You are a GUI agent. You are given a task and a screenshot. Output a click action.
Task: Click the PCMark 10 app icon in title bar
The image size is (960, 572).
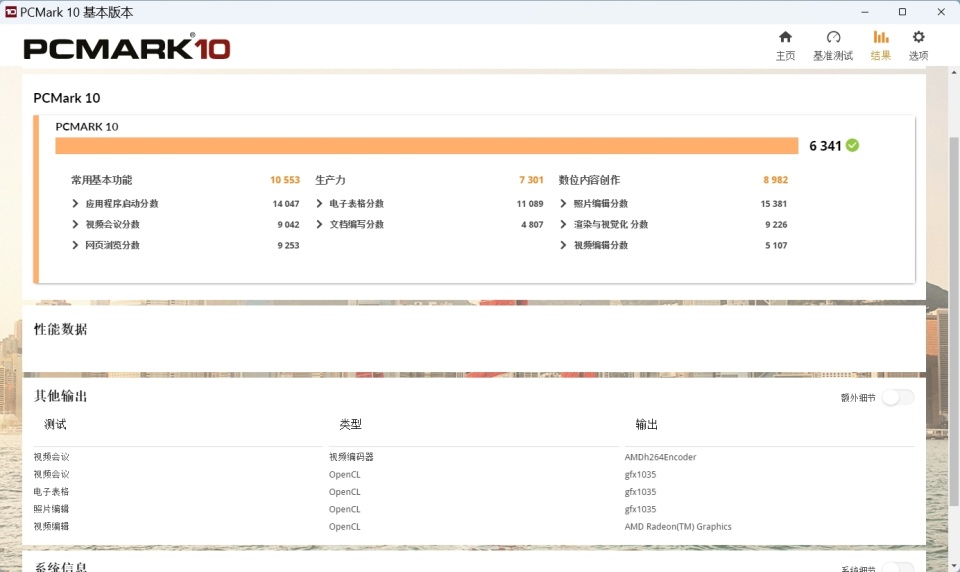coord(10,12)
